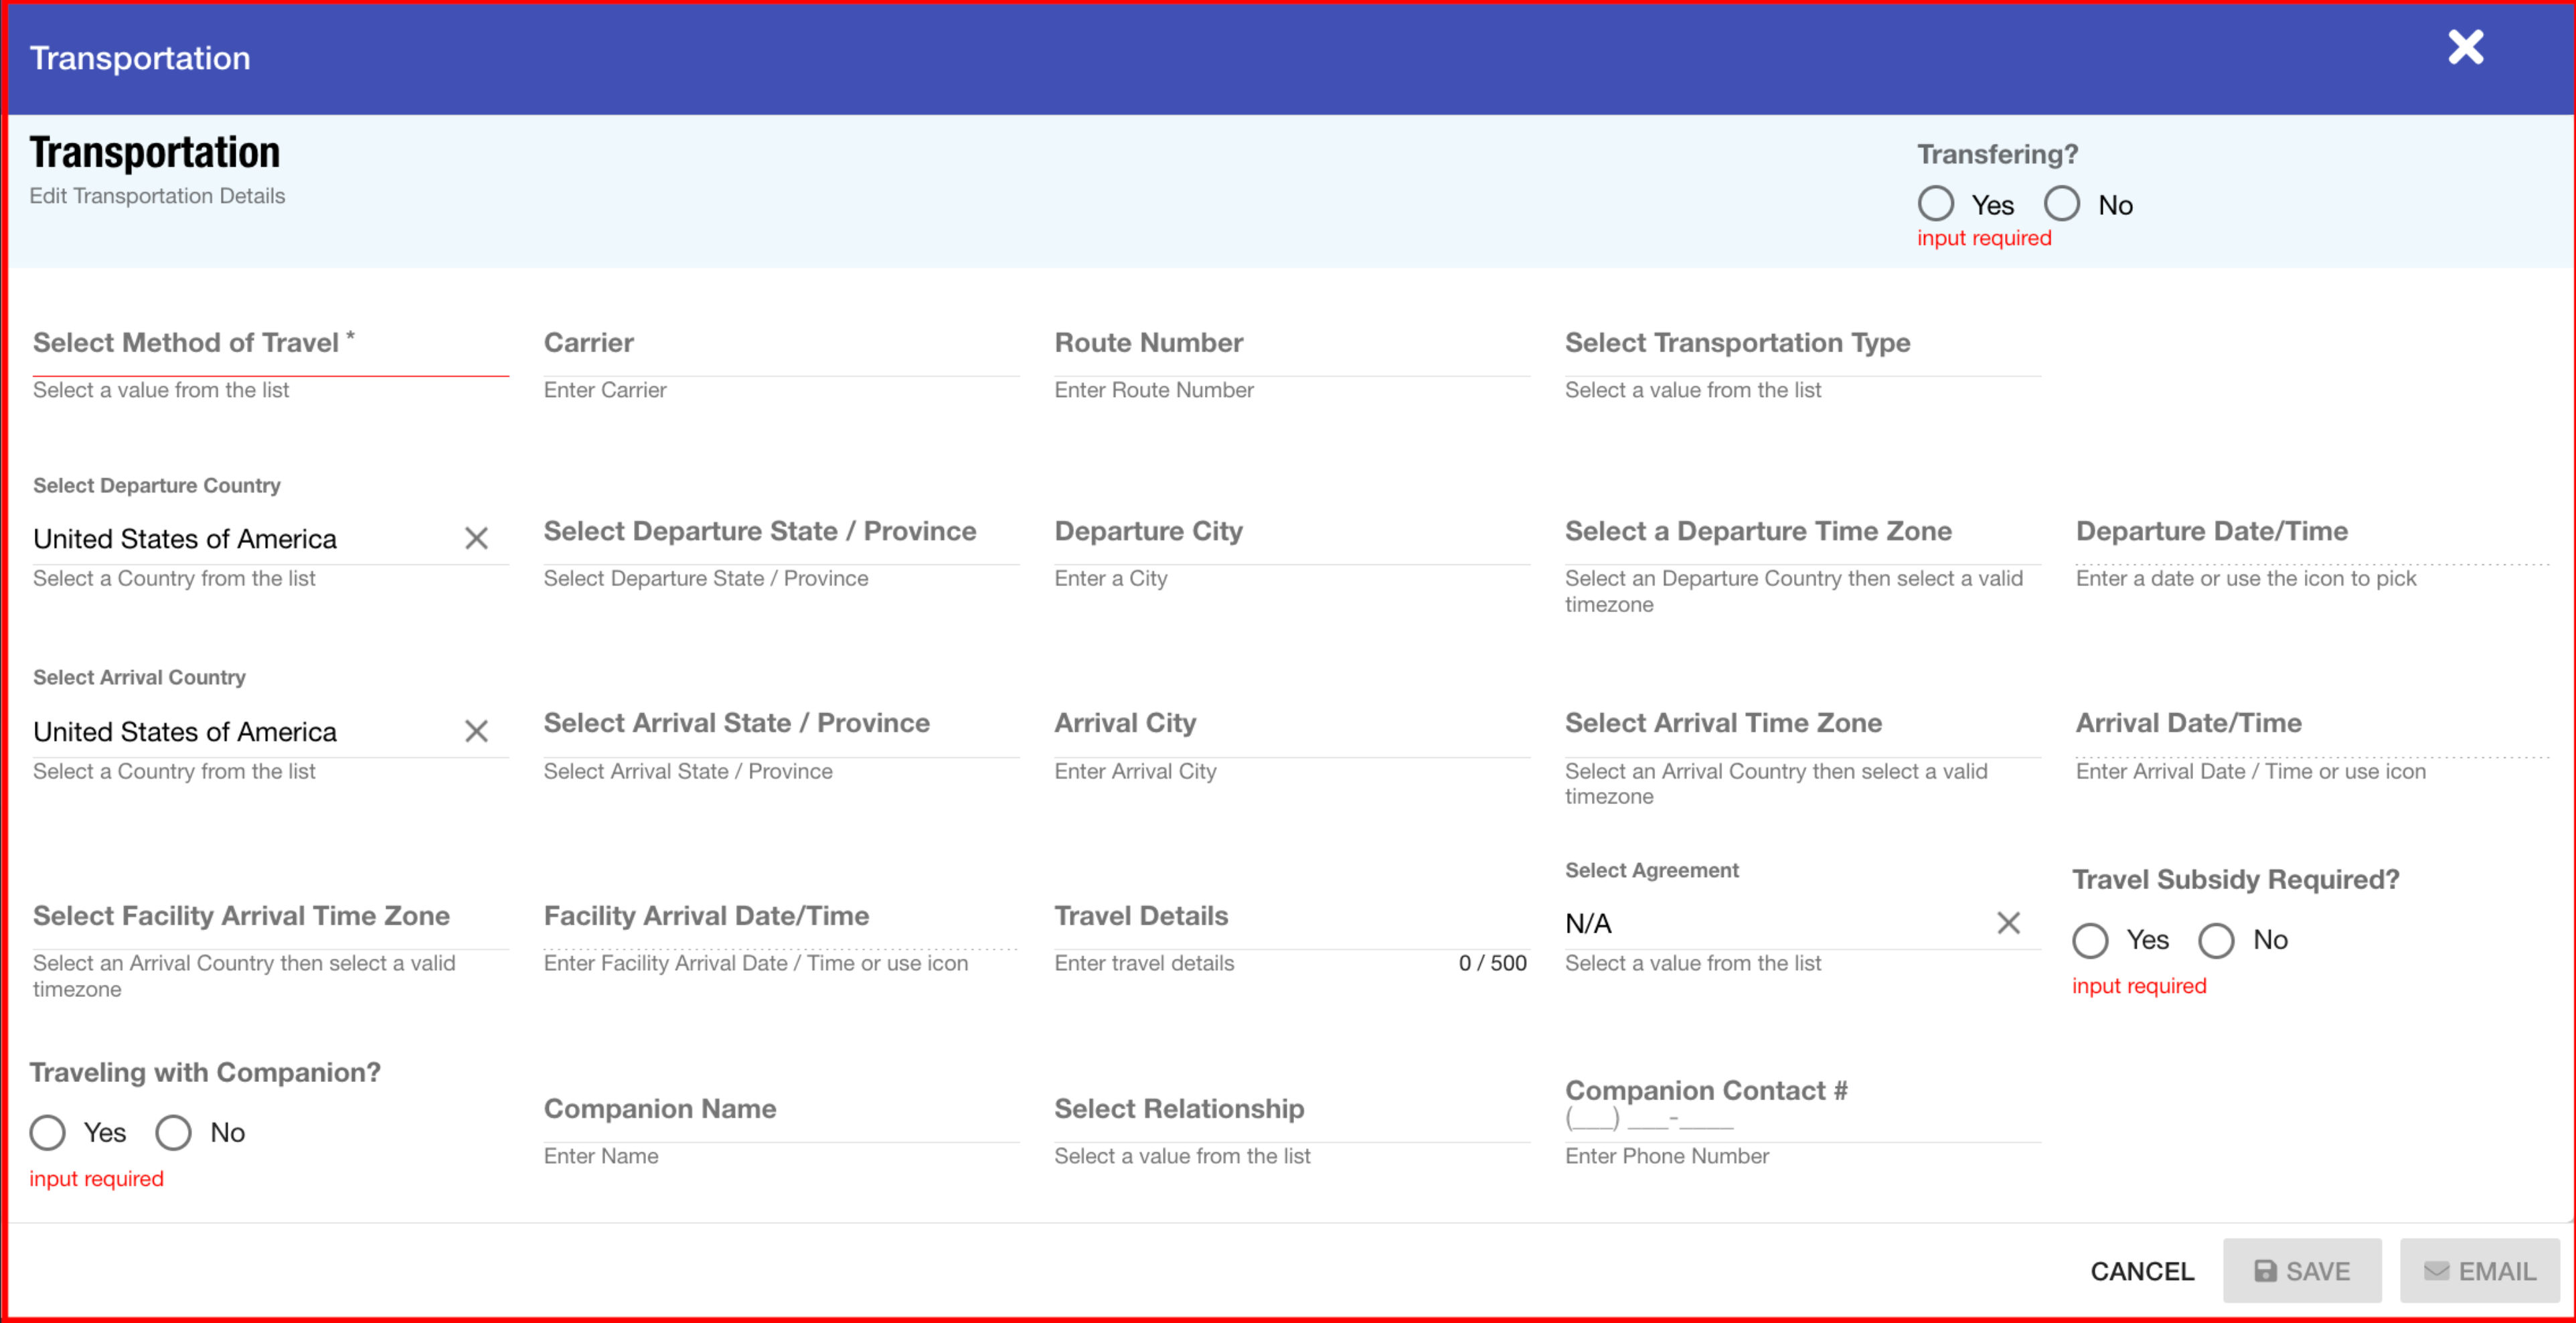Click the Carrier input field
The width and height of the screenshot is (2576, 1323).
(780, 344)
